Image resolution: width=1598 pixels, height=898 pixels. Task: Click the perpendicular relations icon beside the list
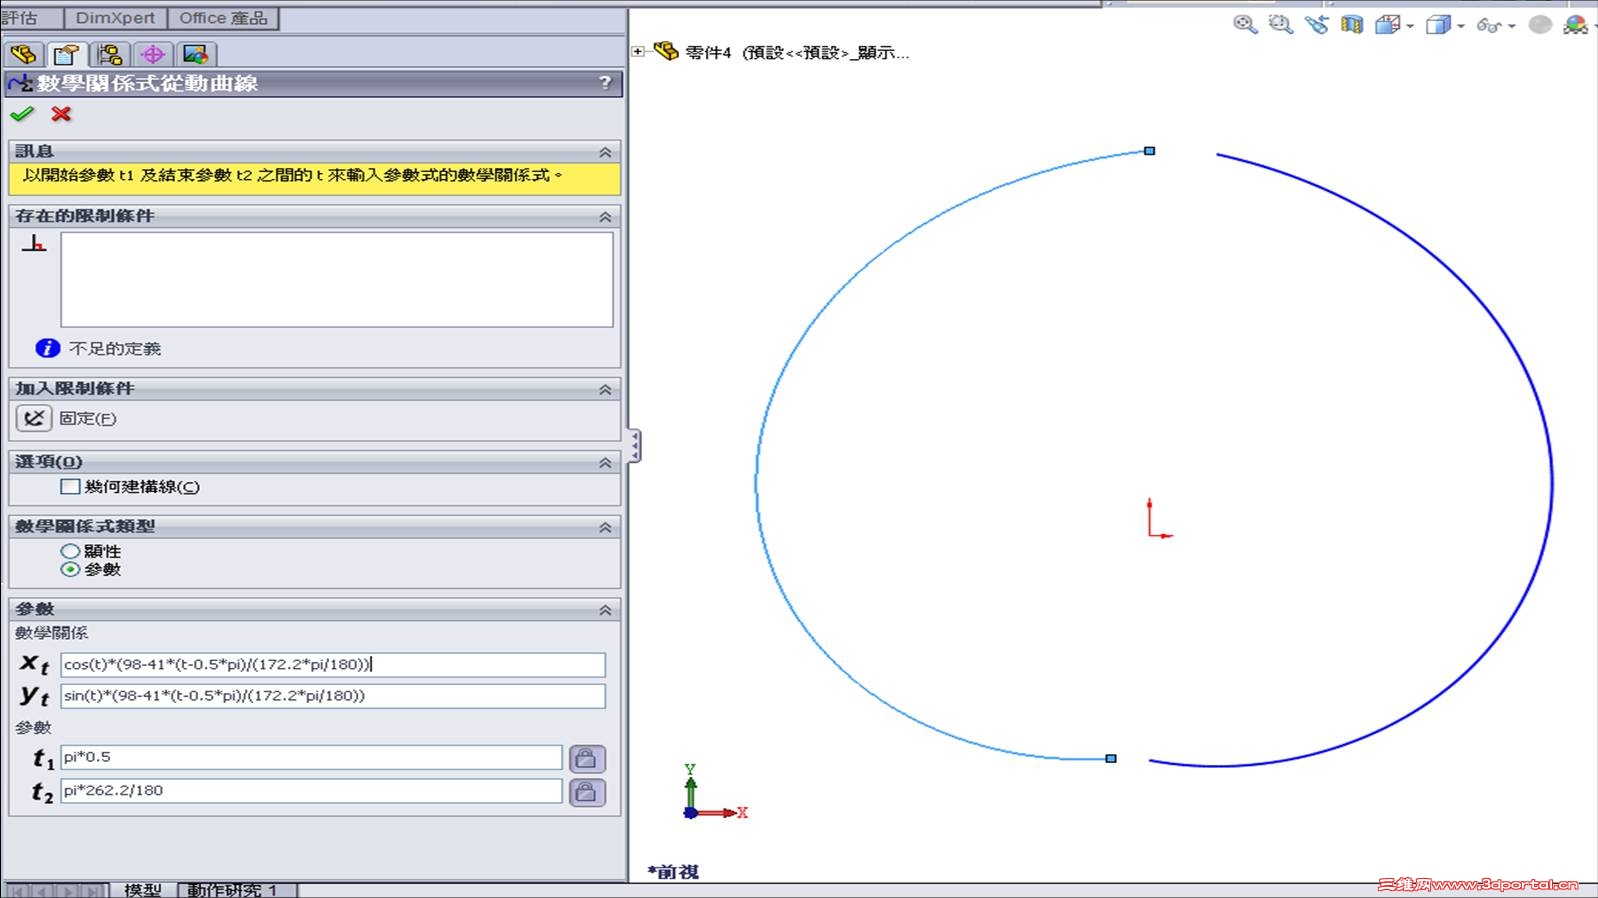[34, 243]
